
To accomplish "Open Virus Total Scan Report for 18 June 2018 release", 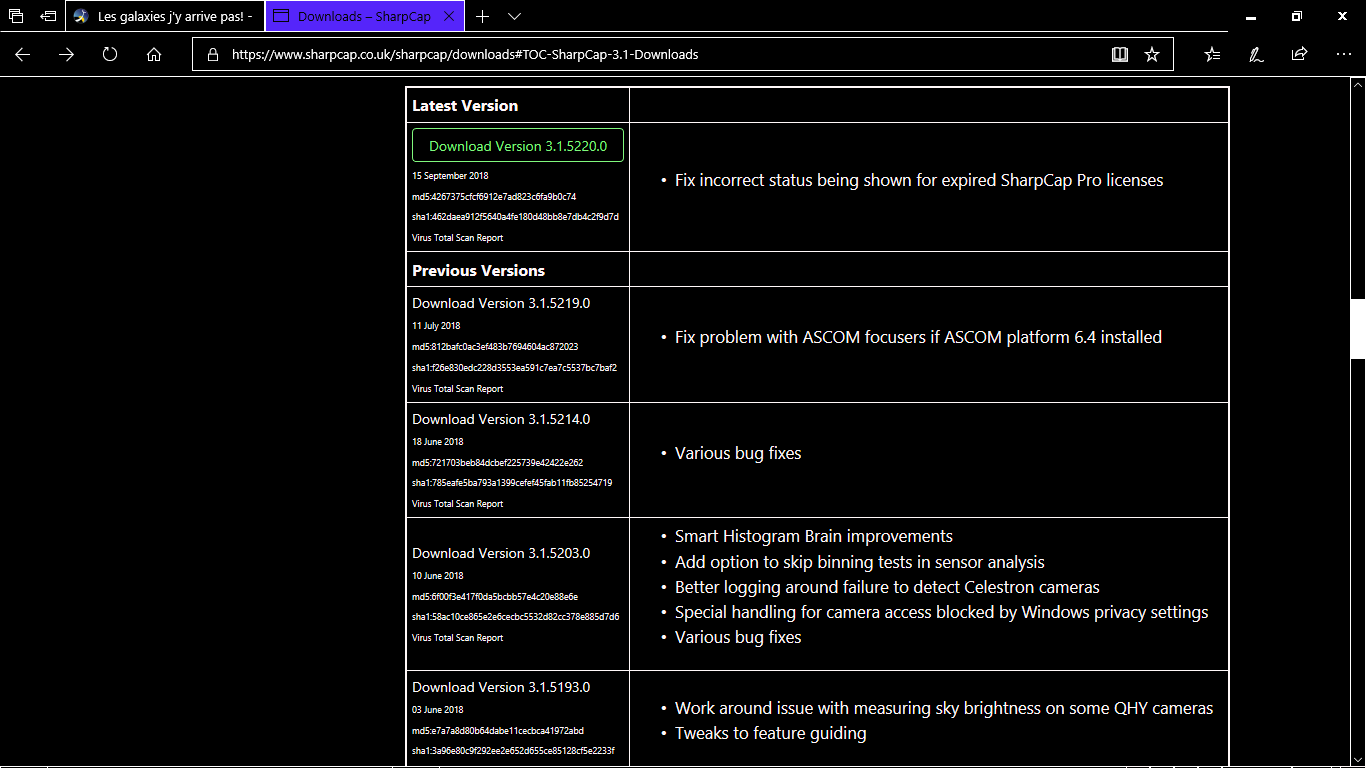I will (458, 504).
